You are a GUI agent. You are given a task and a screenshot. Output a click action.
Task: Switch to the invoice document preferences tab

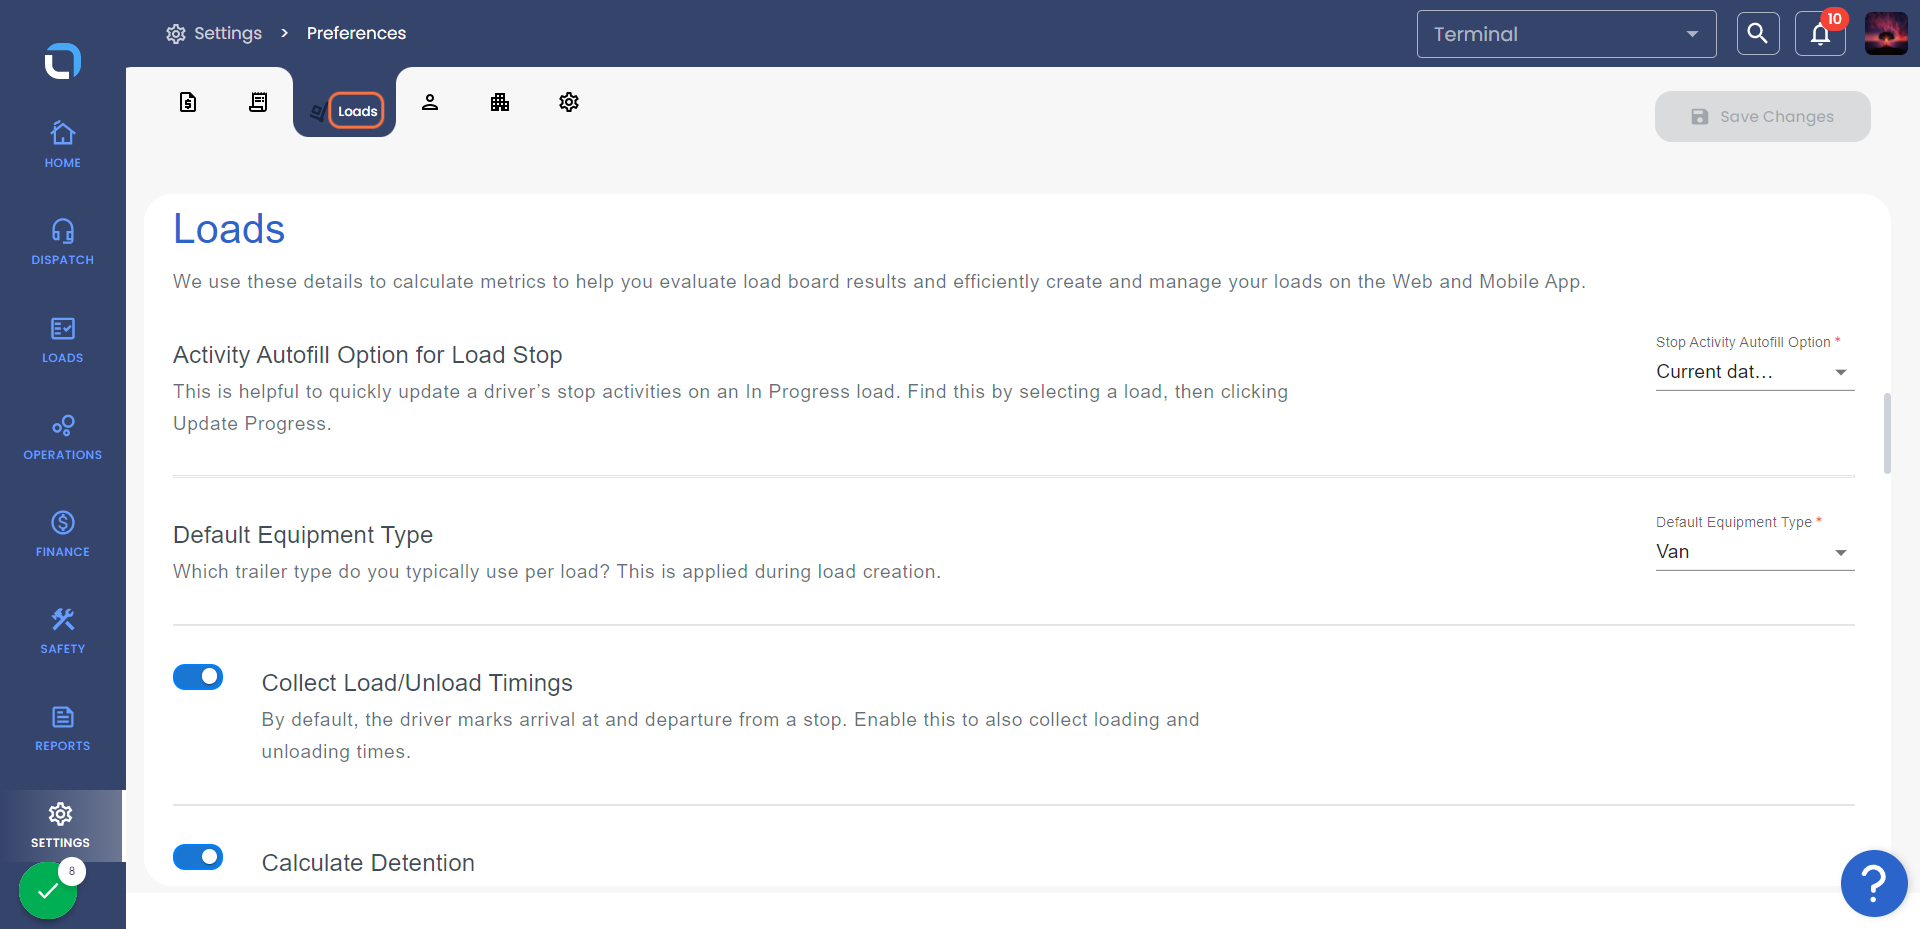(x=188, y=102)
